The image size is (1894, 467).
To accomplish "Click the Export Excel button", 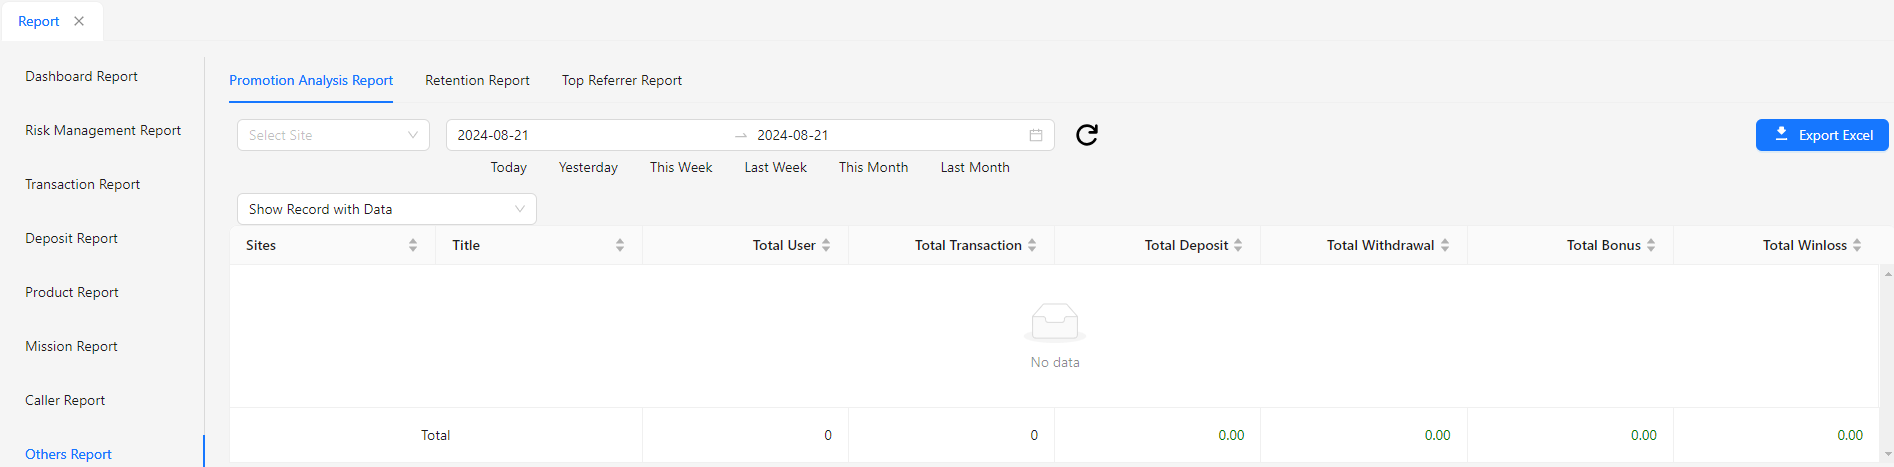I will tap(1822, 135).
